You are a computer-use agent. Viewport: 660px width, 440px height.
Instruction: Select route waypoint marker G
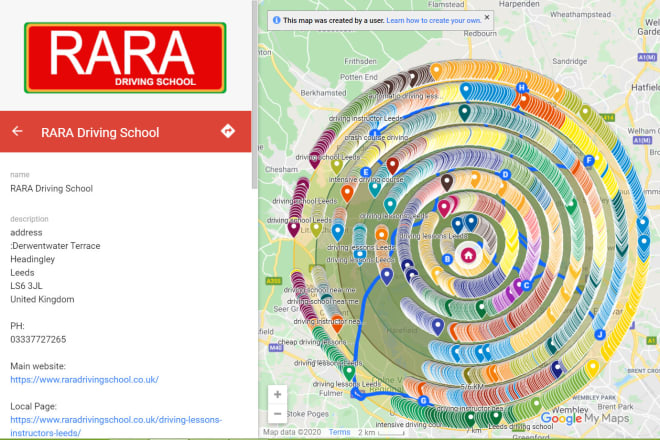pyautogui.click(x=423, y=400)
